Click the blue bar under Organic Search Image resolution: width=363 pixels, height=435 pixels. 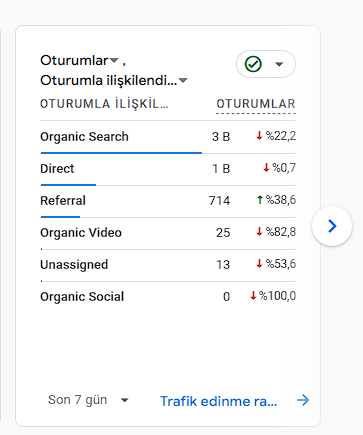coord(121,153)
